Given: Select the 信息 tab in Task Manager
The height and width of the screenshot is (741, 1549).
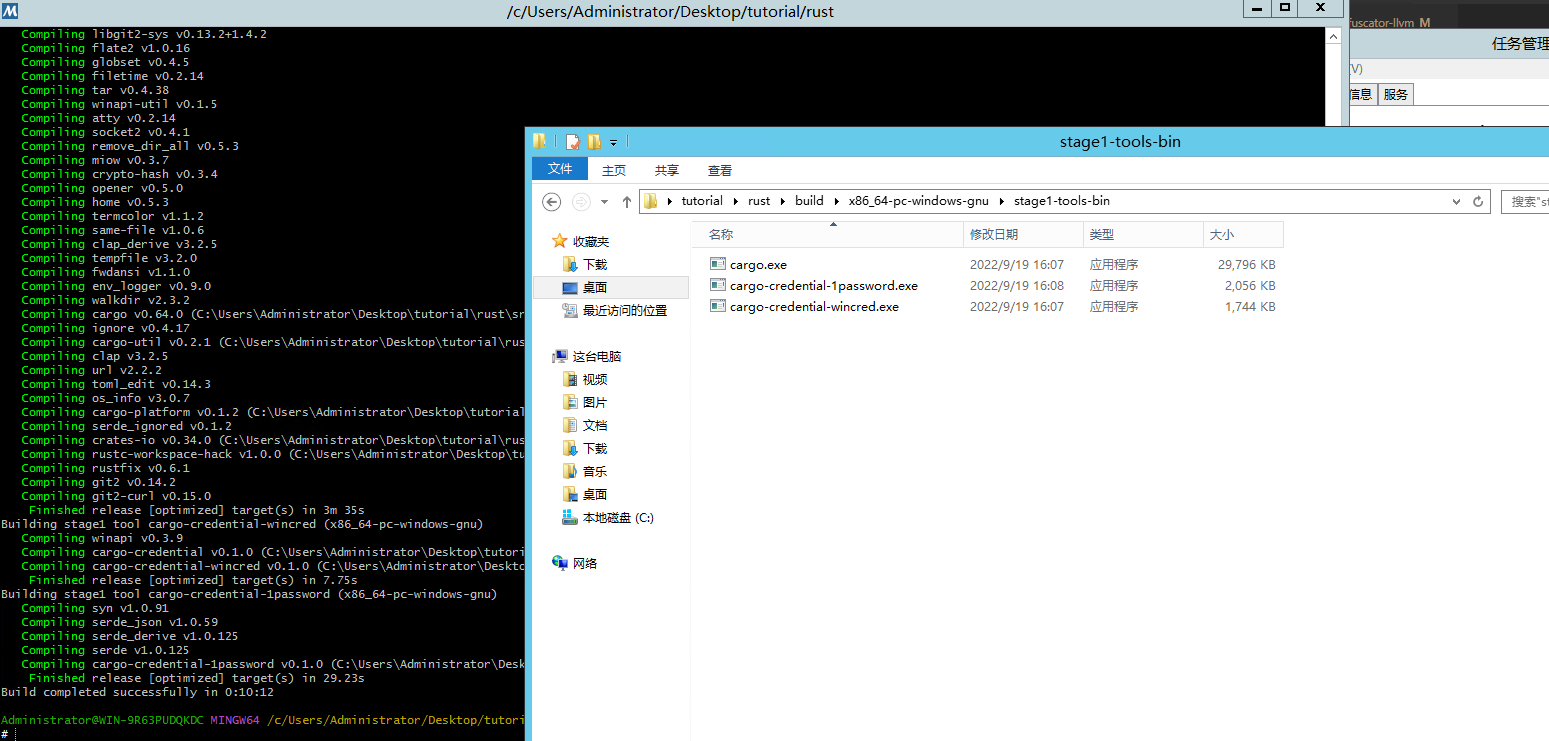Looking at the screenshot, I should 1360,94.
